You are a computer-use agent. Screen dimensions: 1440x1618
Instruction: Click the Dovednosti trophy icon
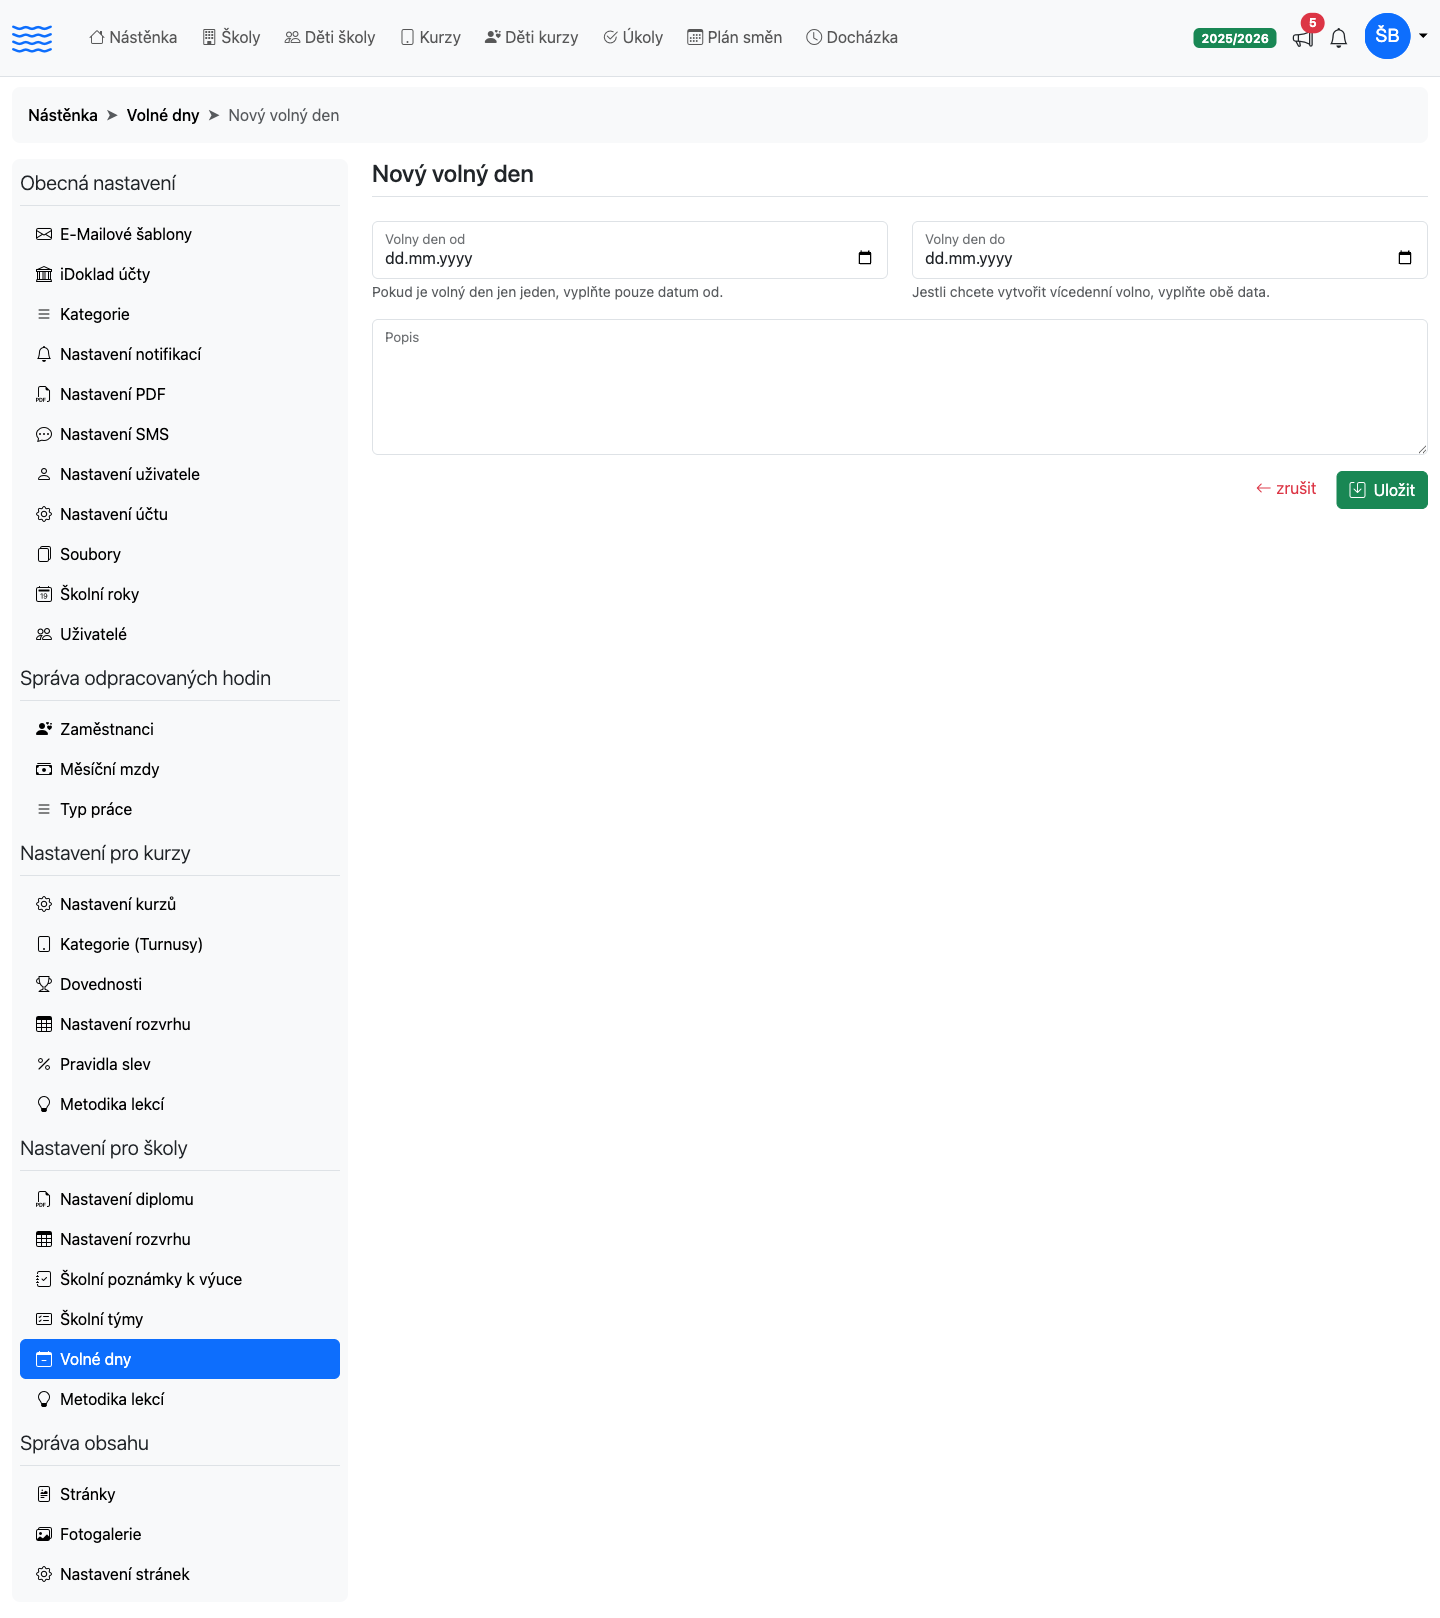(x=44, y=984)
